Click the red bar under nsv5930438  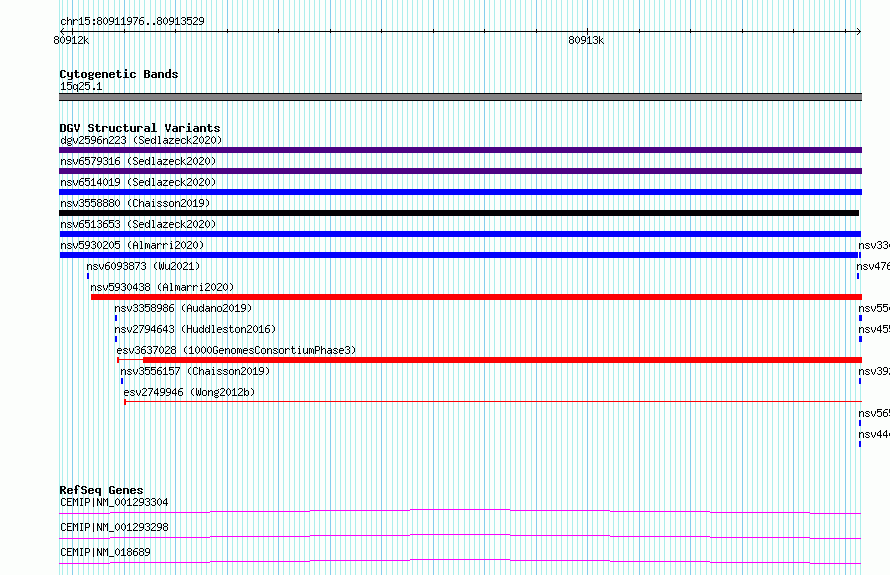pyautogui.click(x=476, y=297)
